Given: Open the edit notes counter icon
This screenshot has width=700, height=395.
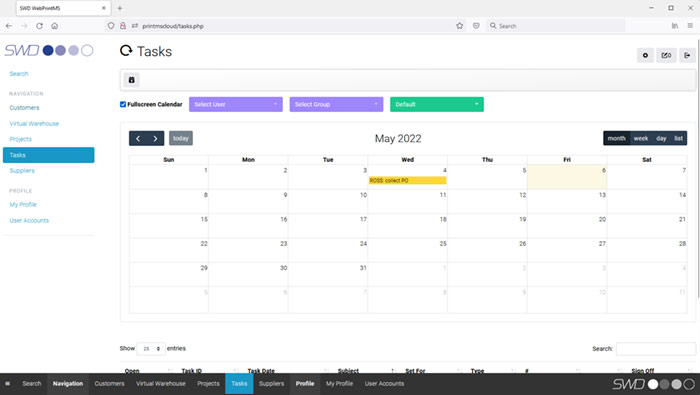Looking at the screenshot, I should [666, 55].
